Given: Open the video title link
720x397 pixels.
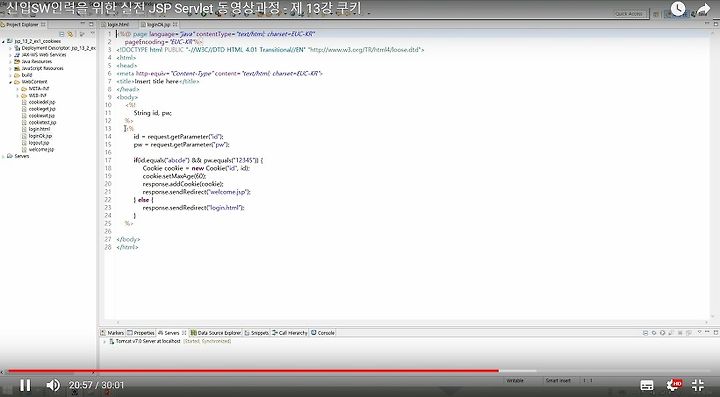Looking at the screenshot, I should (184, 8).
